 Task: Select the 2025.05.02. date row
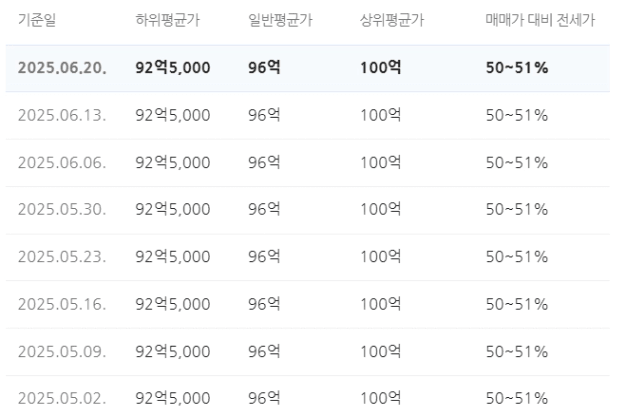[307, 396]
